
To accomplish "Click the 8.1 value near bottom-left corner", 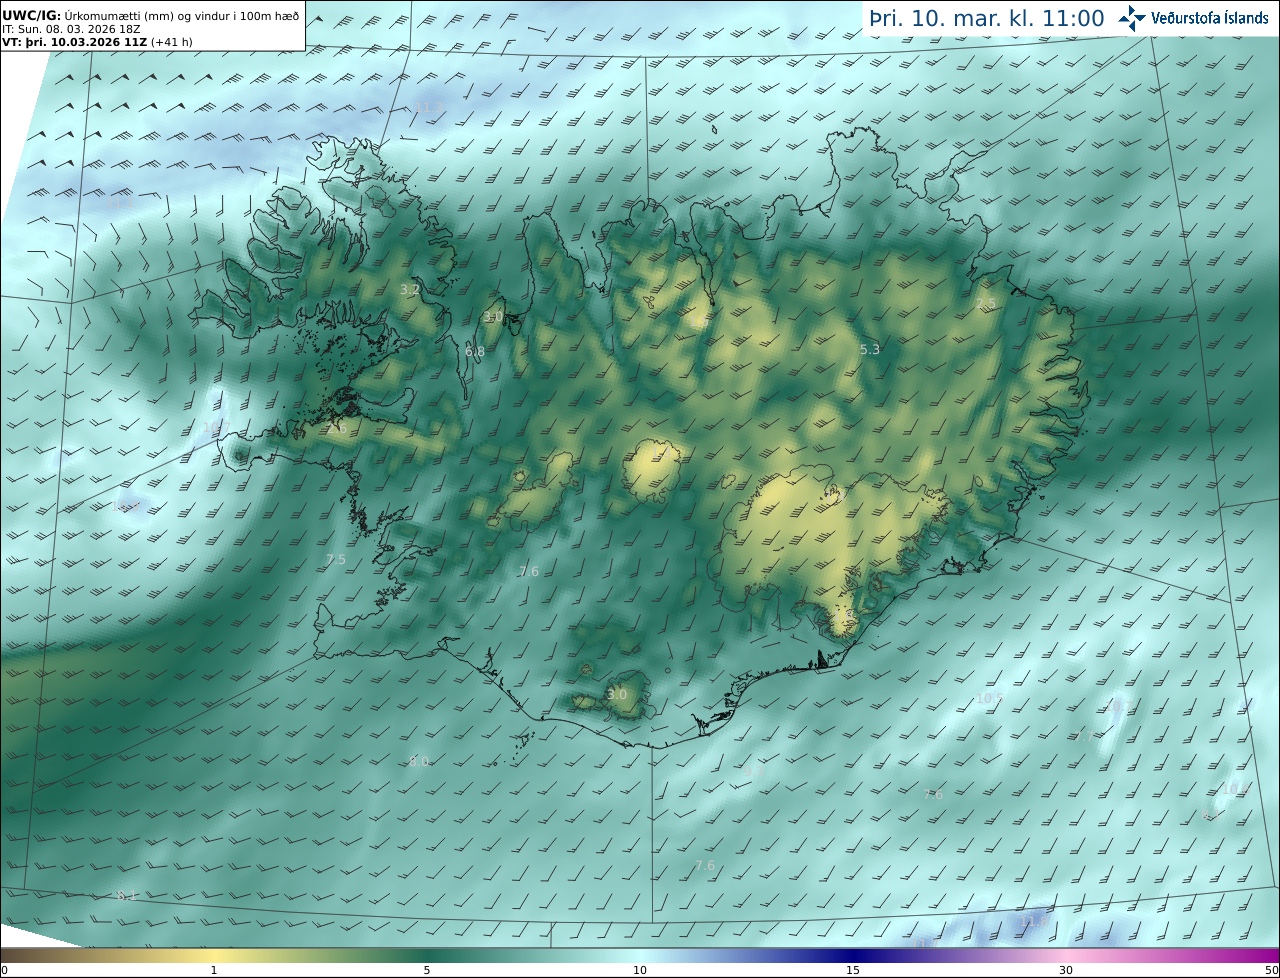I will click(126, 895).
